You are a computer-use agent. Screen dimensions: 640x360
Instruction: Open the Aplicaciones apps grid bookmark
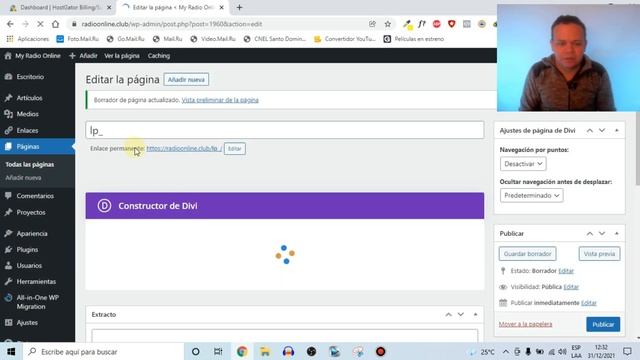(27, 39)
